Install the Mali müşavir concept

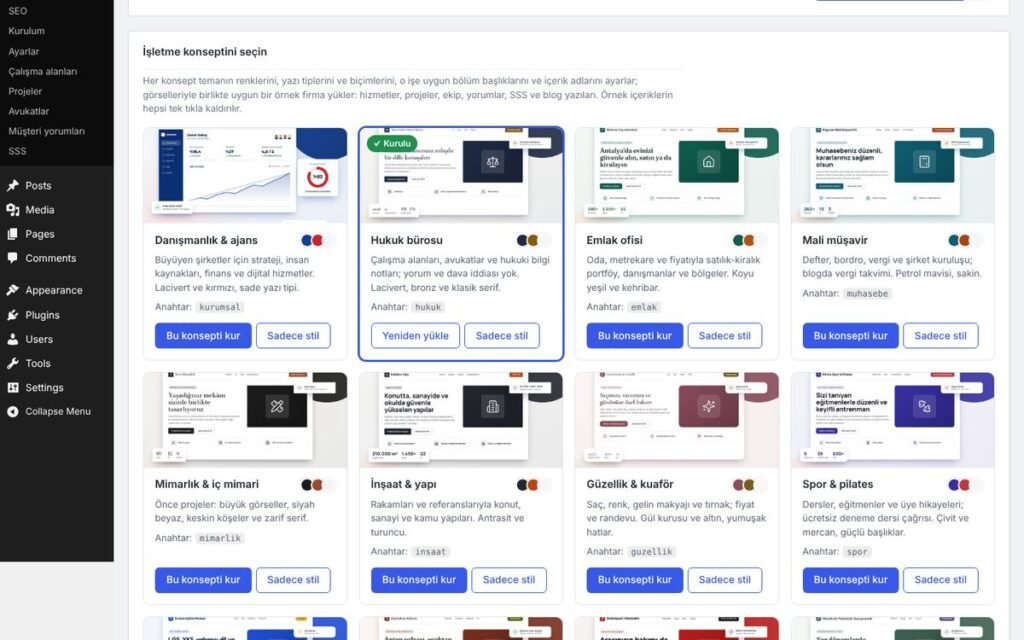pyautogui.click(x=850, y=336)
